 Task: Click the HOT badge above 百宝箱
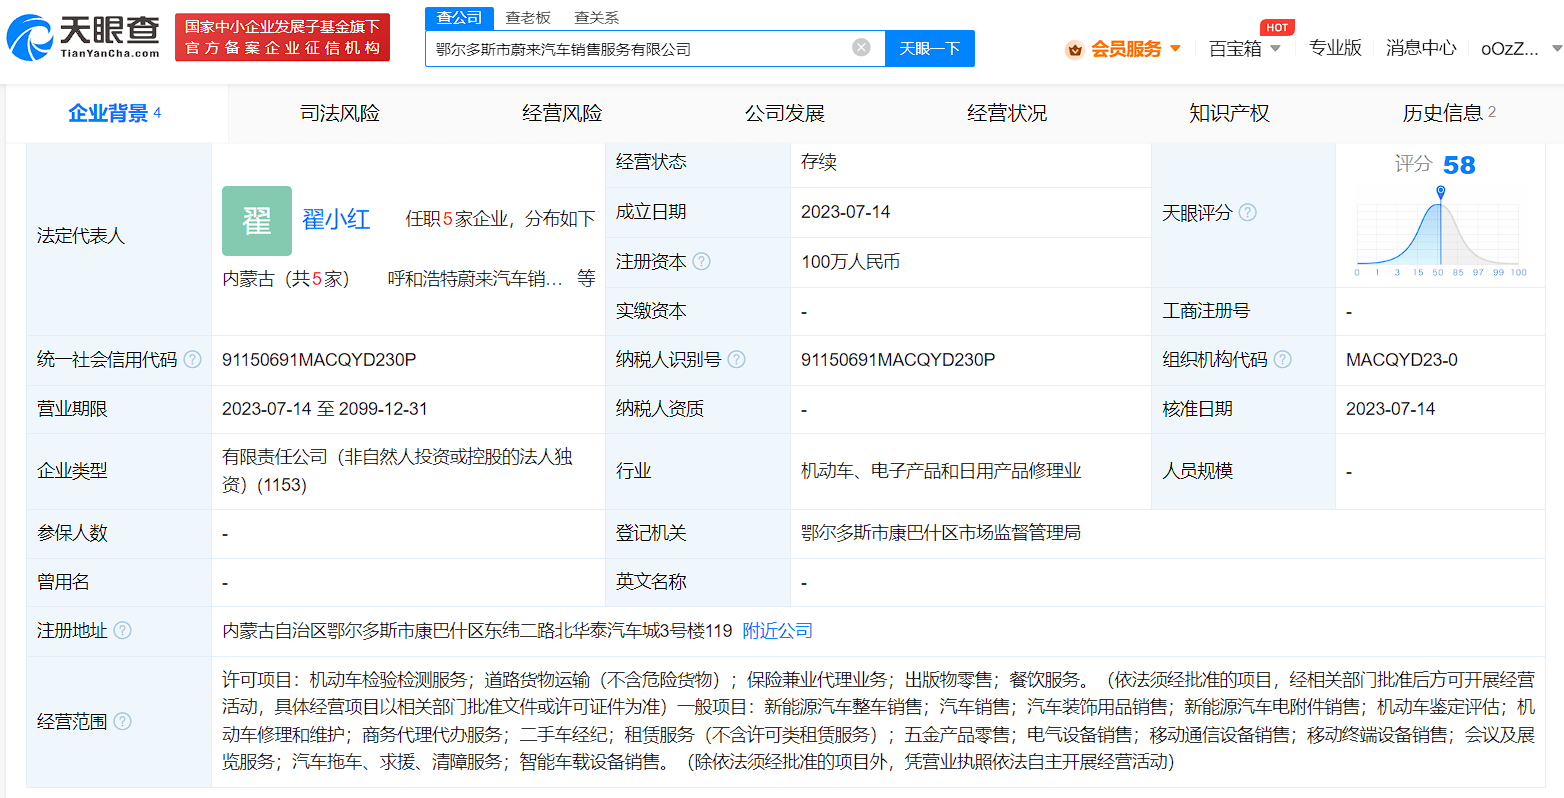pyautogui.click(x=1277, y=27)
